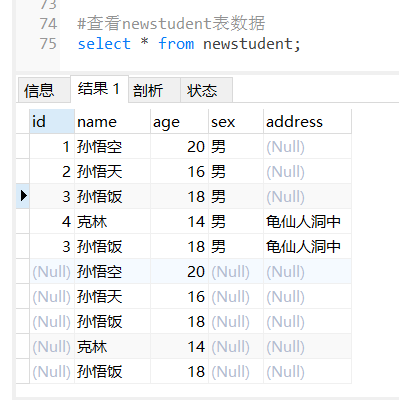Select Null id cell in the last row

point(52,372)
